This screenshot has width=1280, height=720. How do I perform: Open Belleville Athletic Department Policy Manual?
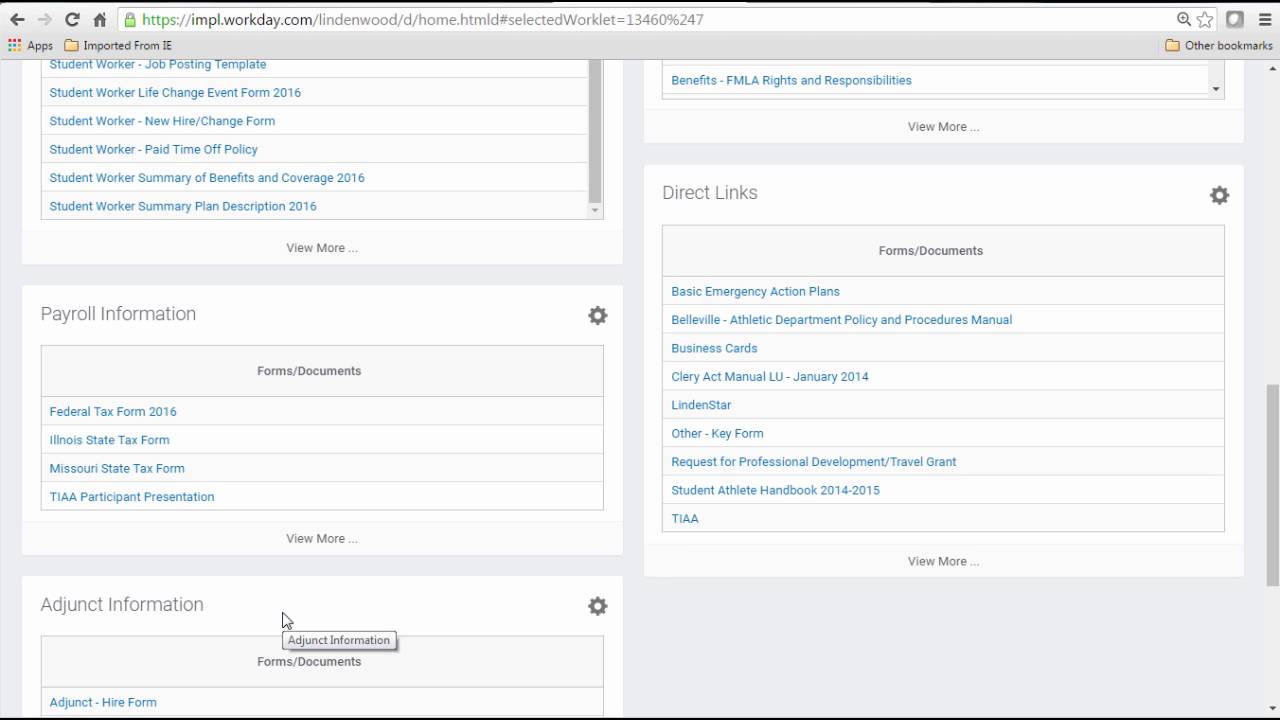point(841,320)
